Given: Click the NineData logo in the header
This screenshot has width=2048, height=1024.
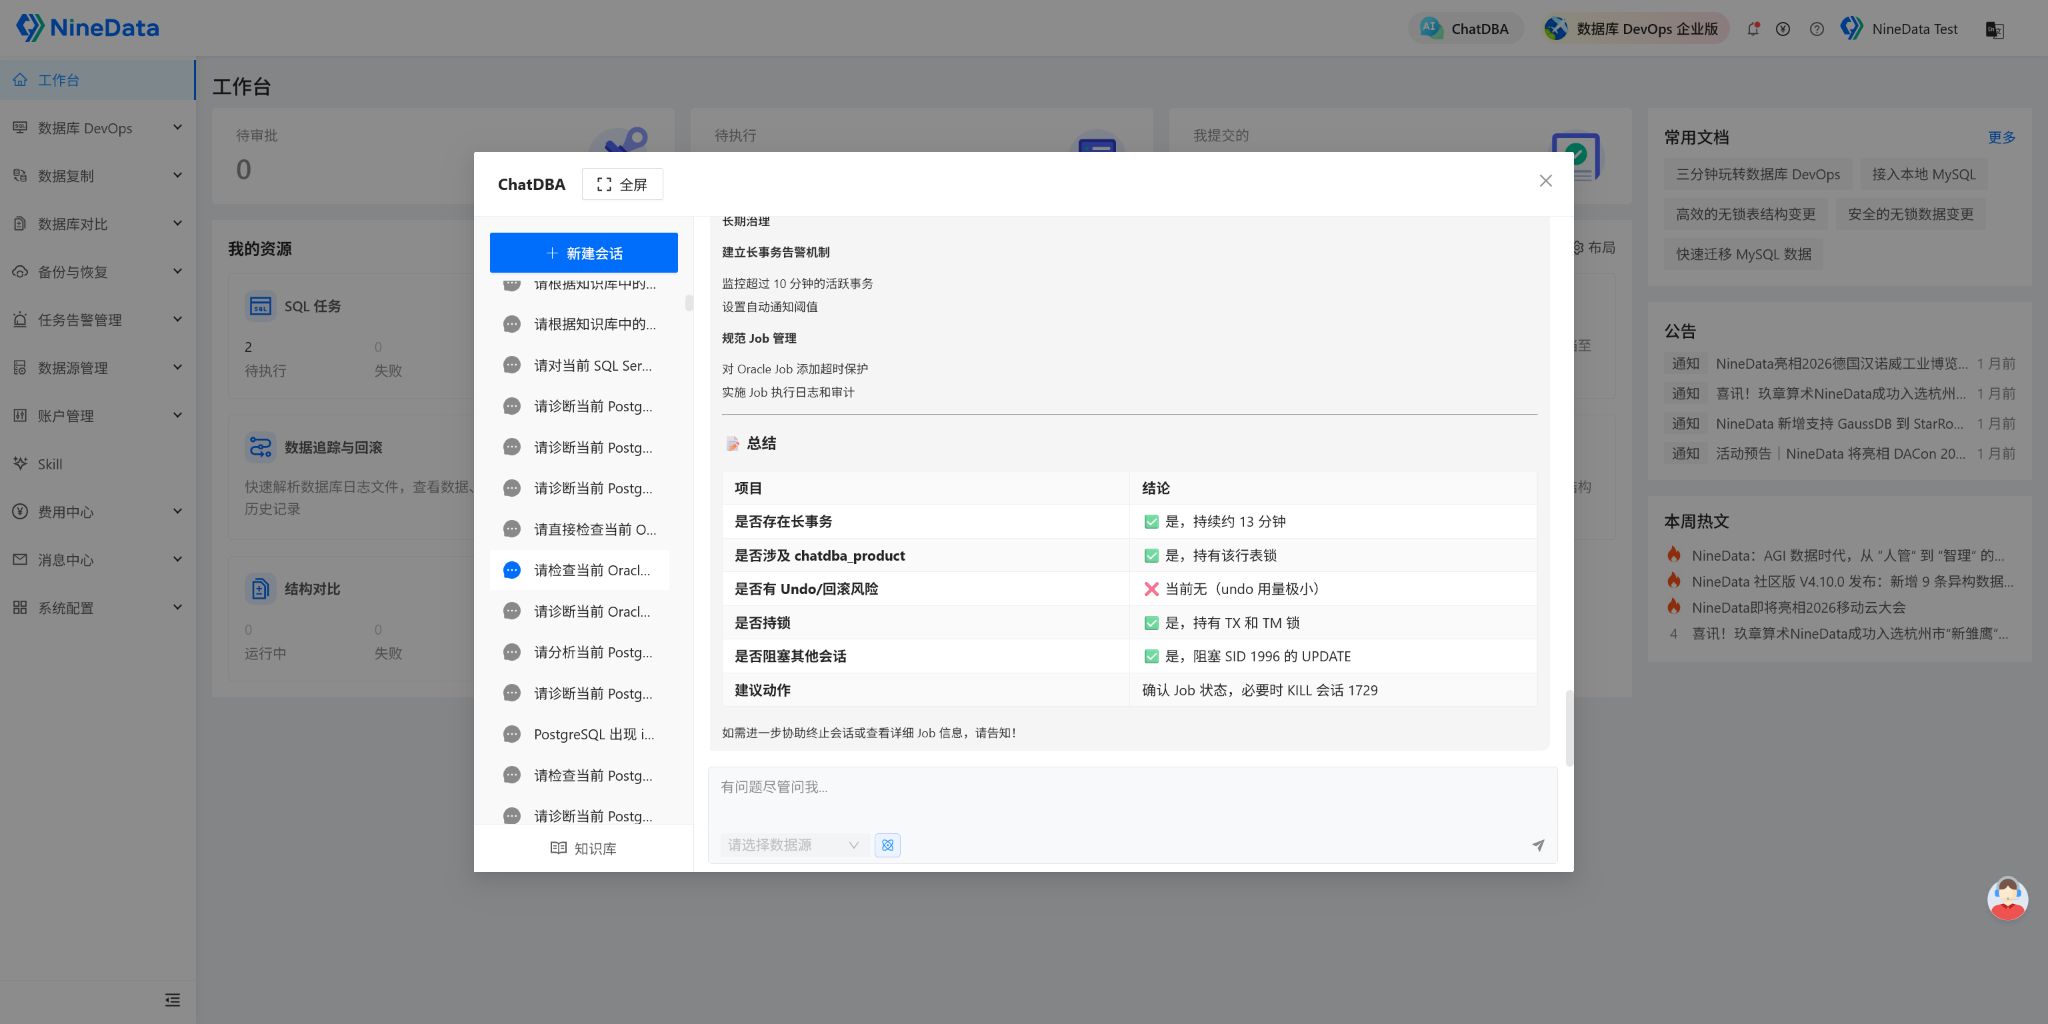Looking at the screenshot, I should (x=88, y=28).
